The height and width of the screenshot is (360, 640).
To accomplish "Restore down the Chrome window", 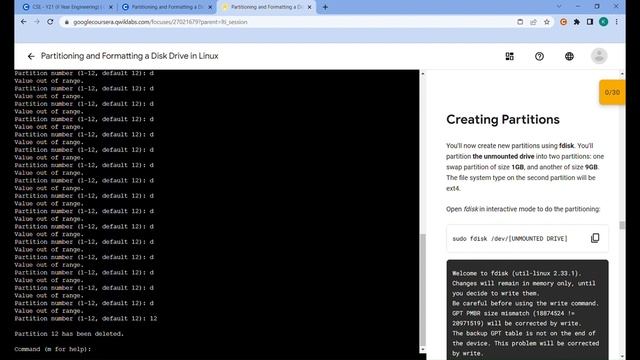I will (x=597, y=7).
